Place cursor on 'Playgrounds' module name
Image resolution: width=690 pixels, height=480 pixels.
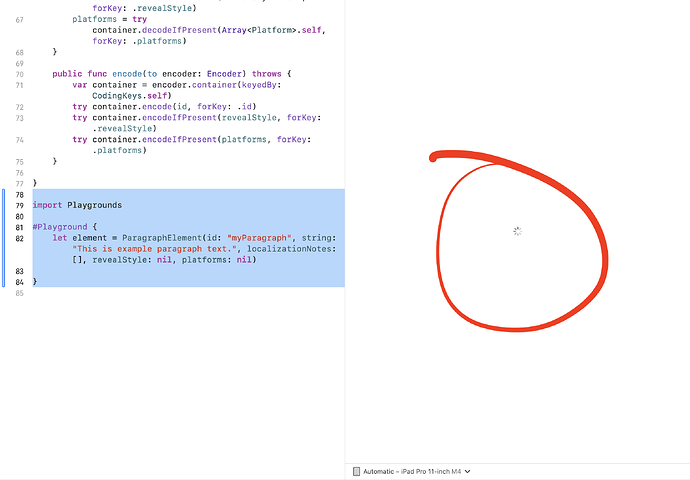point(95,205)
